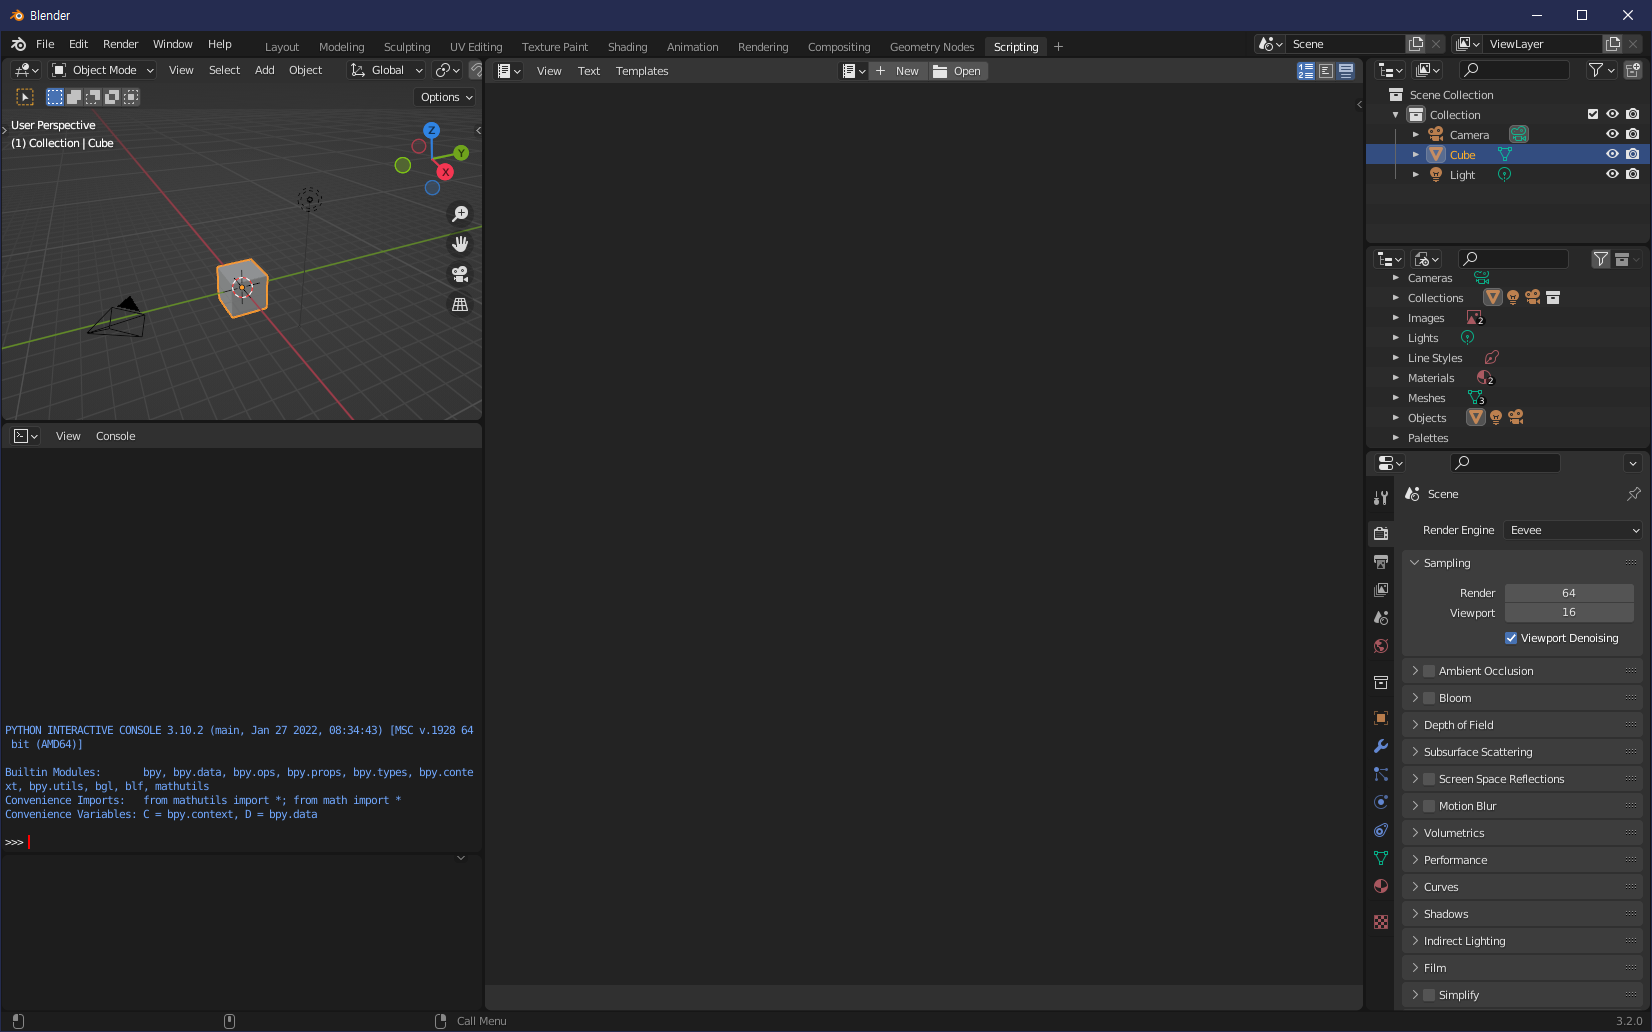This screenshot has height=1032, width=1652.
Task: Open the Modifier properties wrench tab
Action: pos(1381,746)
